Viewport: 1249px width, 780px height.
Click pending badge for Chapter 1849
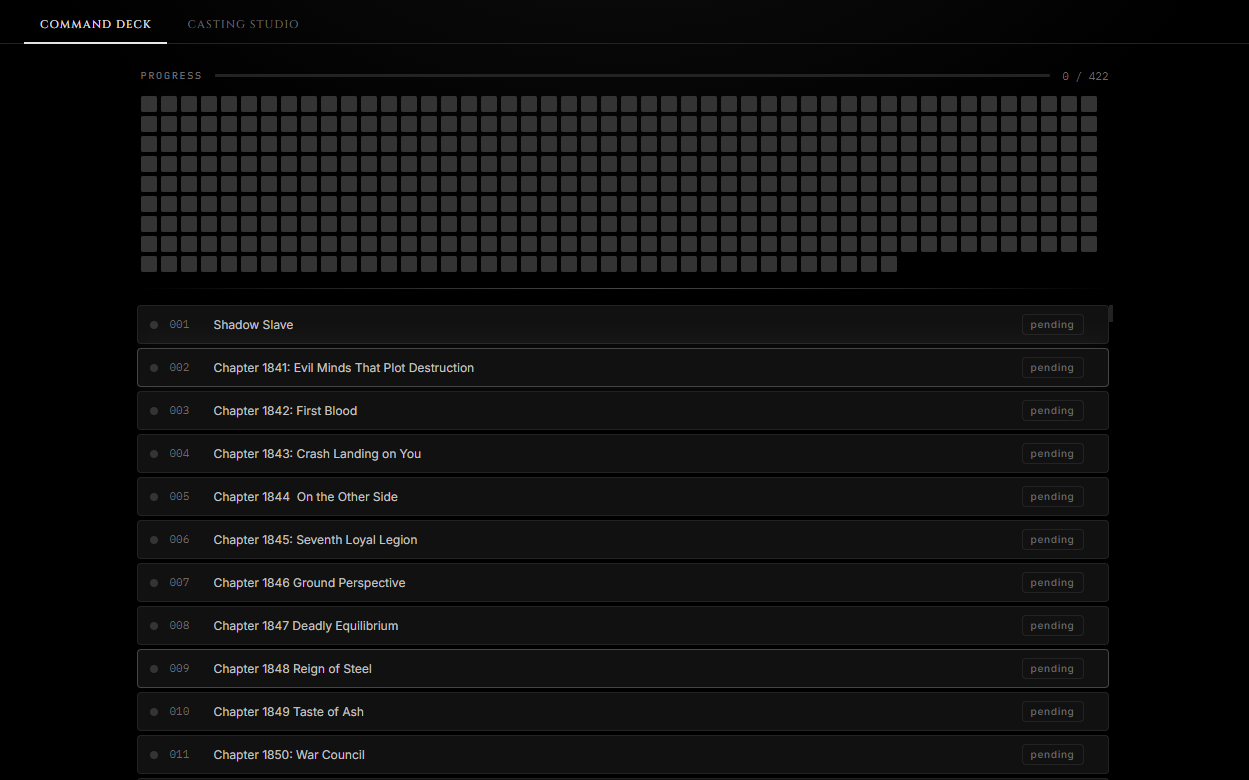pyautogui.click(x=1052, y=712)
